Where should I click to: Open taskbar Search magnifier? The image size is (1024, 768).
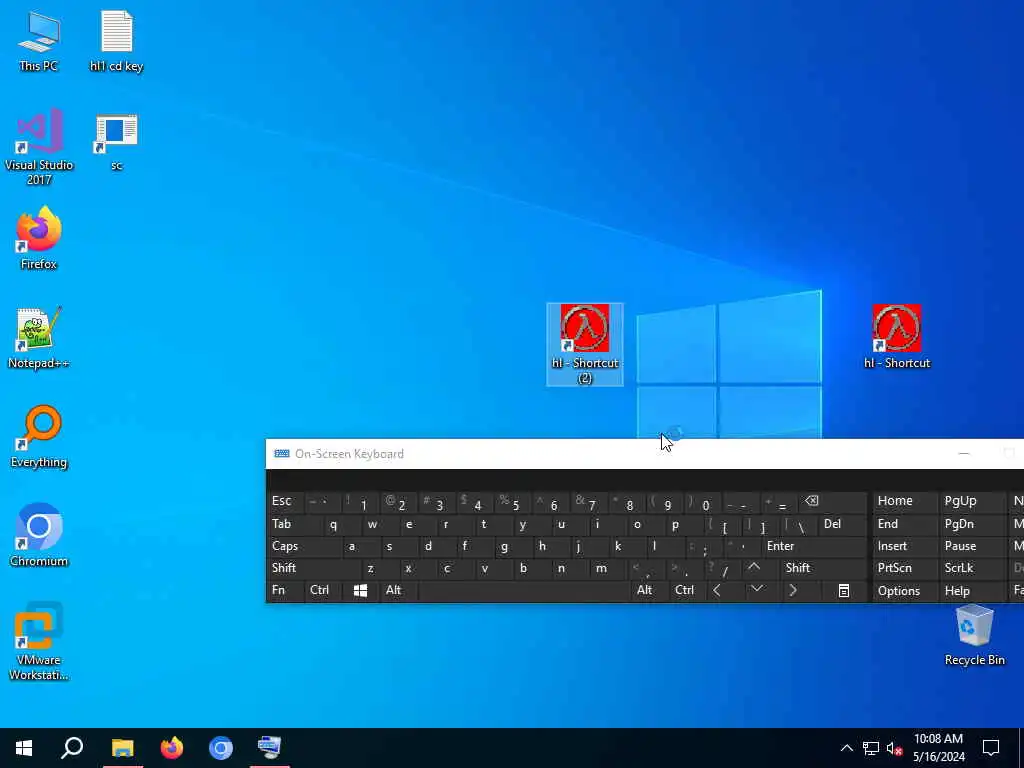tap(72, 748)
